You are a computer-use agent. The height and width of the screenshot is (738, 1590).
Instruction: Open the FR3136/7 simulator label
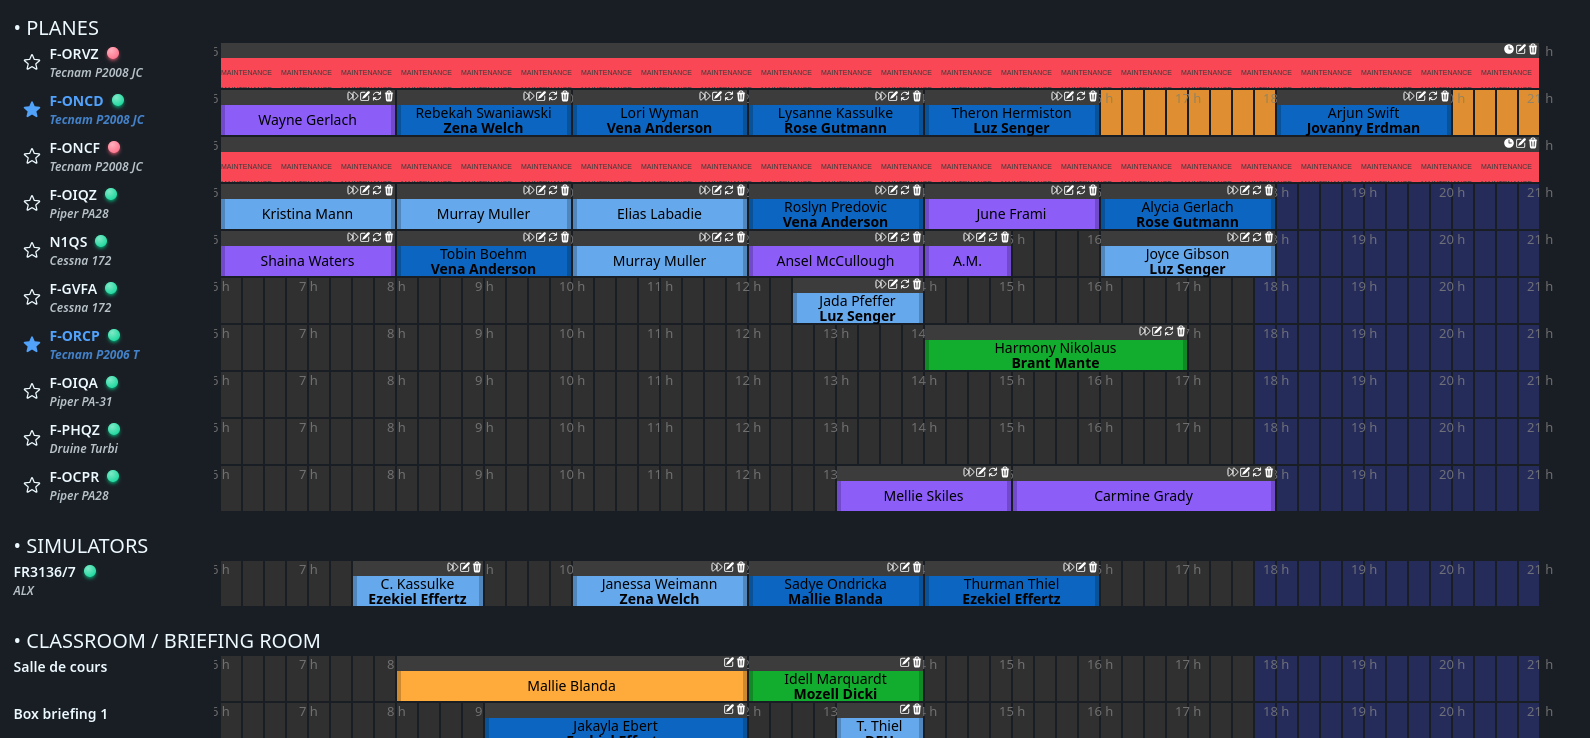(x=45, y=572)
